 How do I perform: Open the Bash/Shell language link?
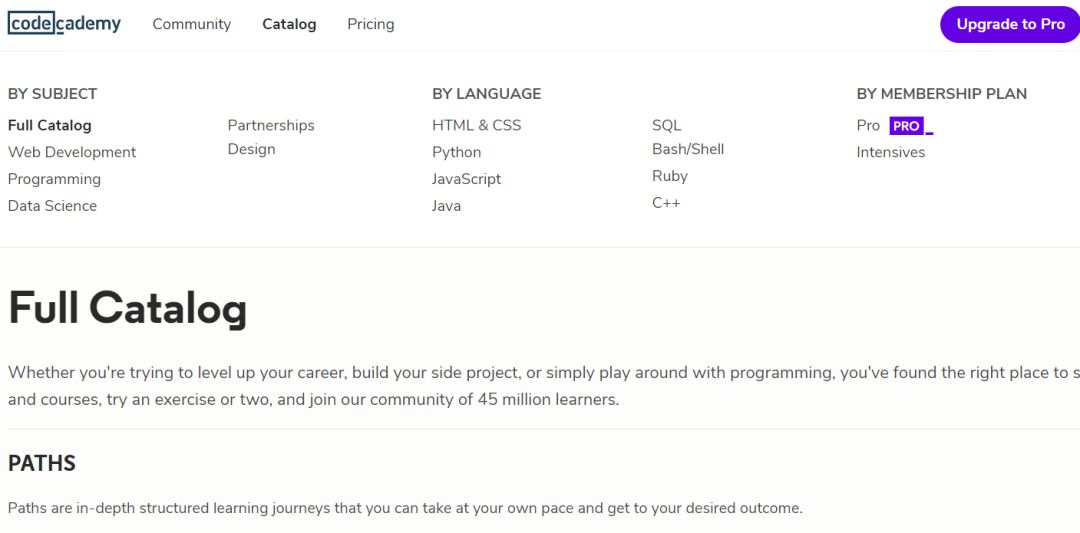pos(688,149)
